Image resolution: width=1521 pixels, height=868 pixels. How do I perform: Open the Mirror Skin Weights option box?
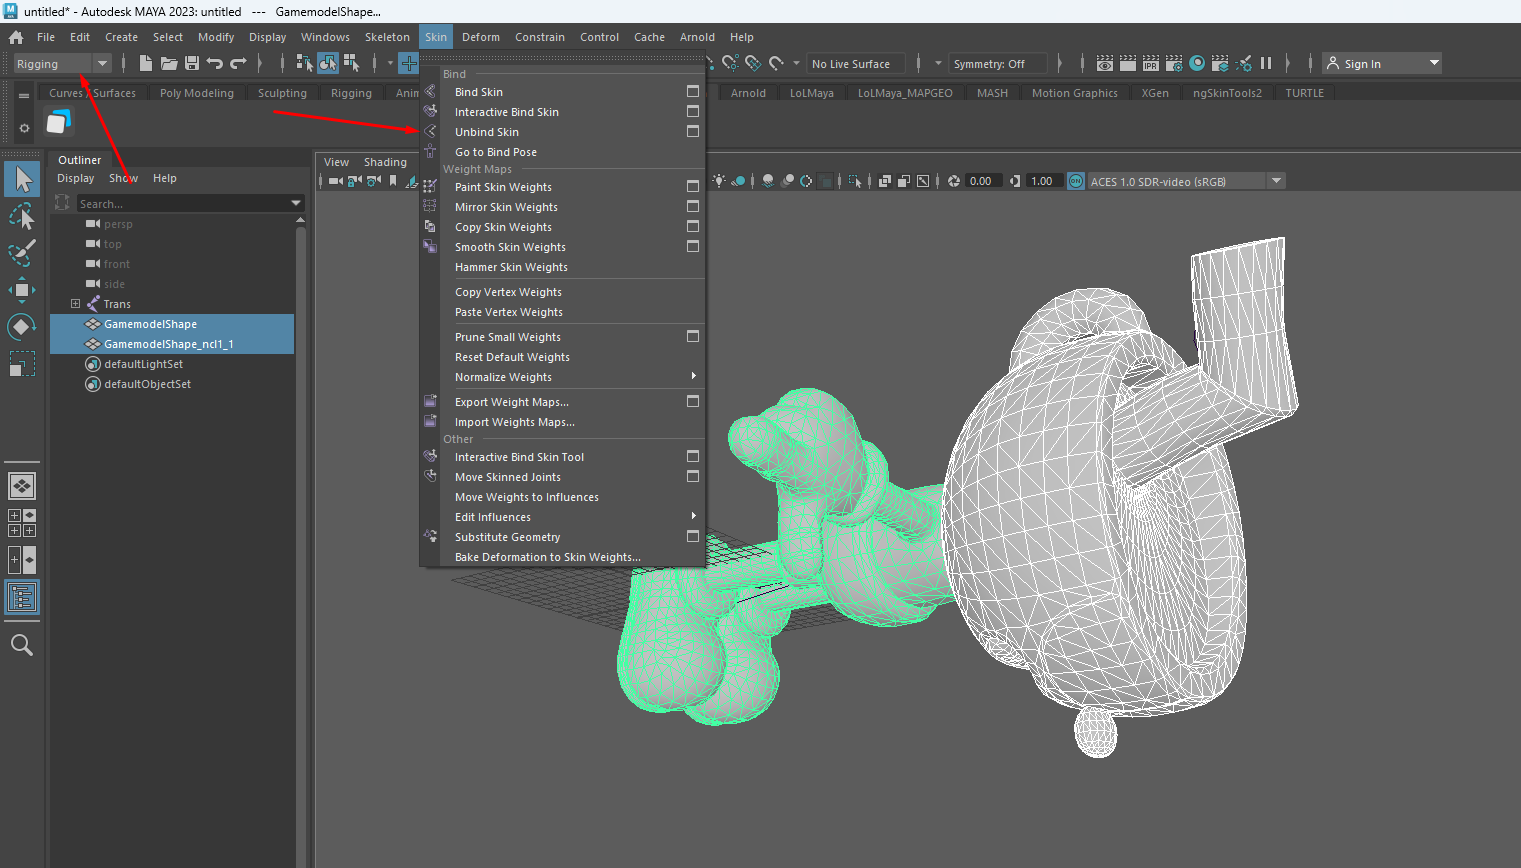(693, 206)
